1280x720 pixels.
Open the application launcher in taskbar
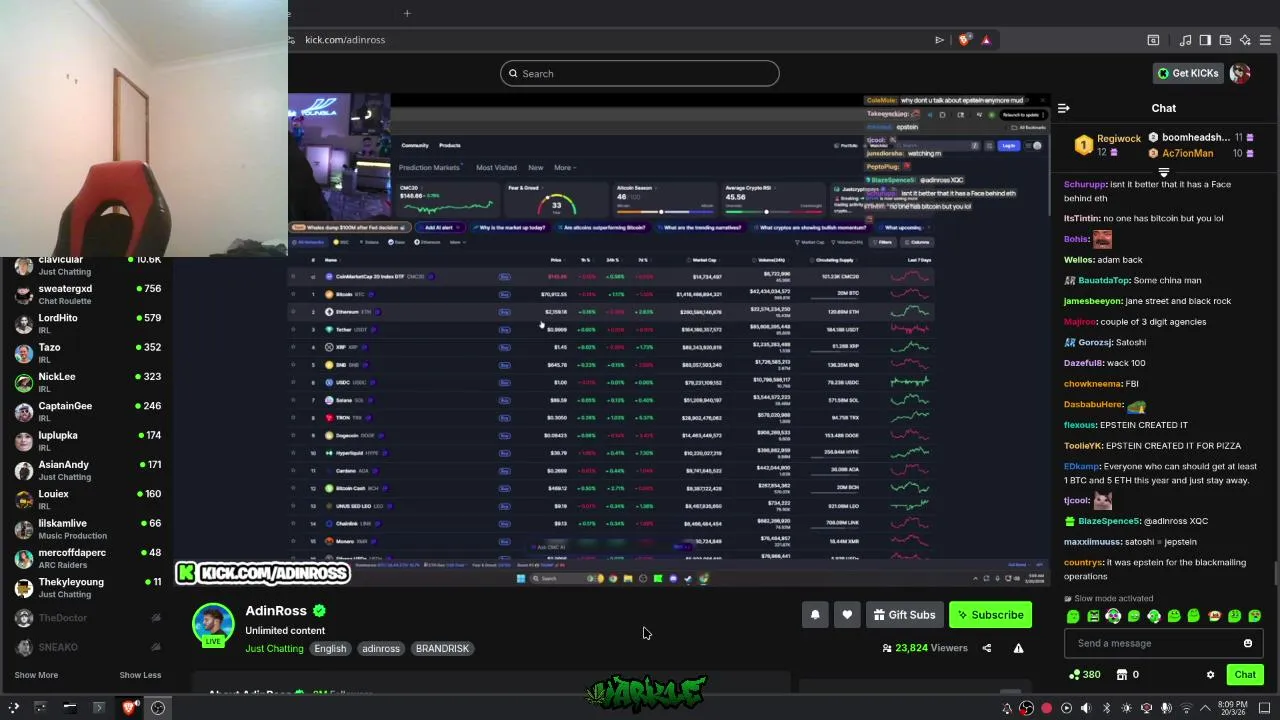[13, 708]
